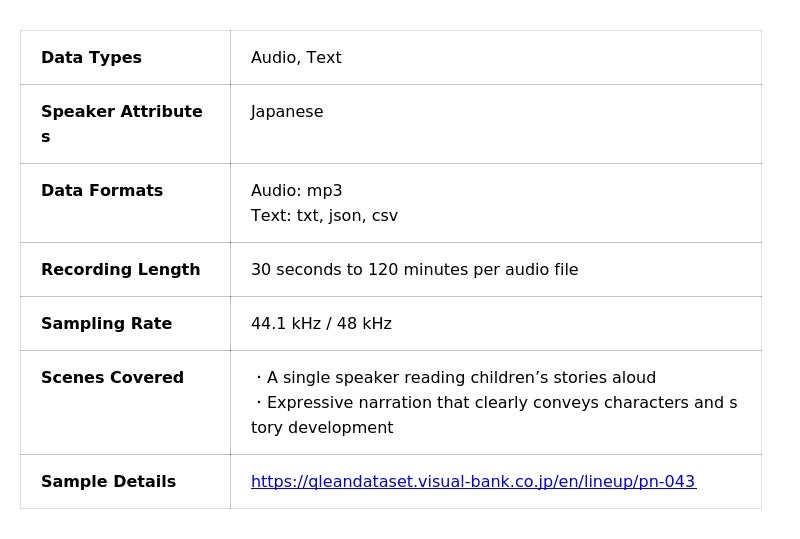
Task: Click the 'single speaker reading children's stories' line
Action: [460, 378]
